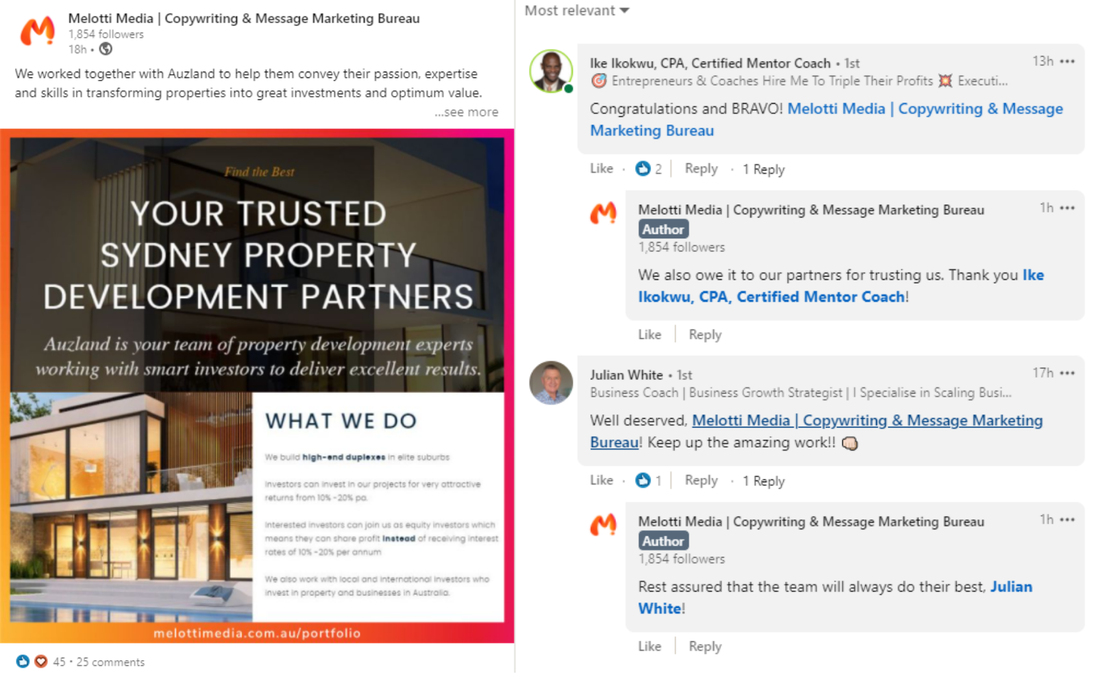Follow Julian White mention in Melotti's reply
The height and width of the screenshot is (679, 1100).
pos(835,597)
